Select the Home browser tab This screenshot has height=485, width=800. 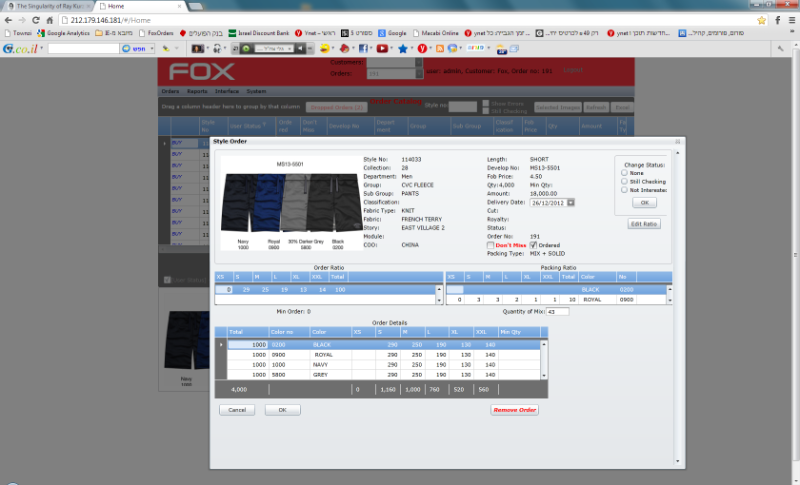tap(140, 6)
